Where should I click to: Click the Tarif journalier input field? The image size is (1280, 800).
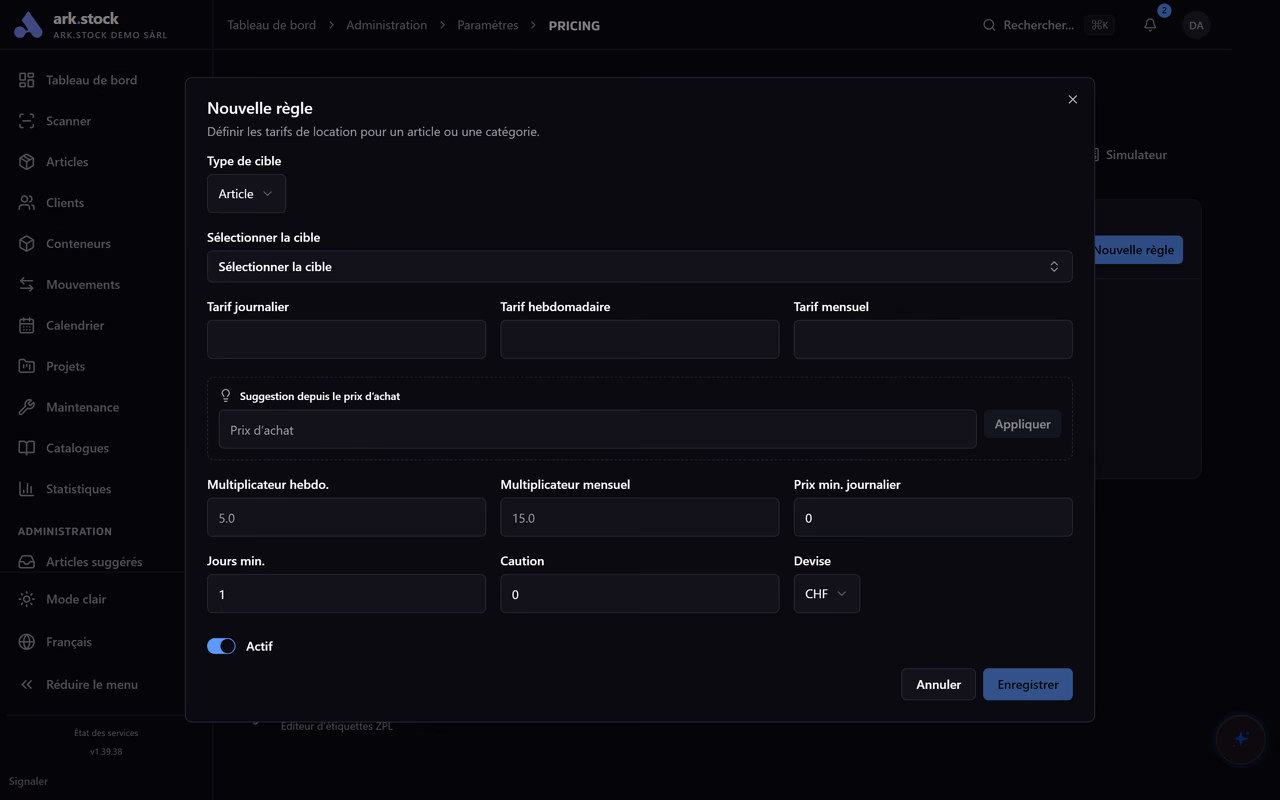pyautogui.click(x=346, y=340)
